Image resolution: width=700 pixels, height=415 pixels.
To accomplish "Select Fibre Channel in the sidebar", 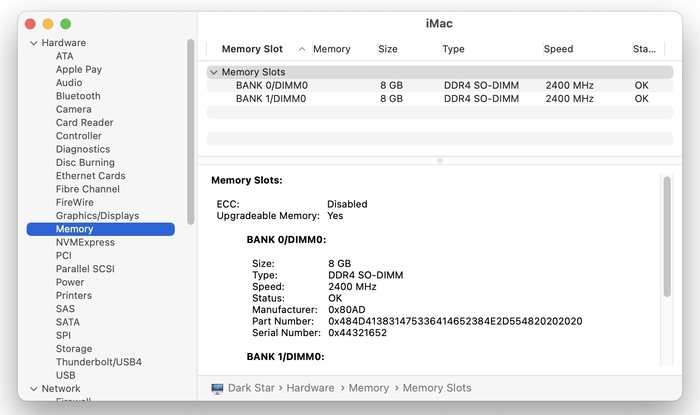I will (x=88, y=189).
